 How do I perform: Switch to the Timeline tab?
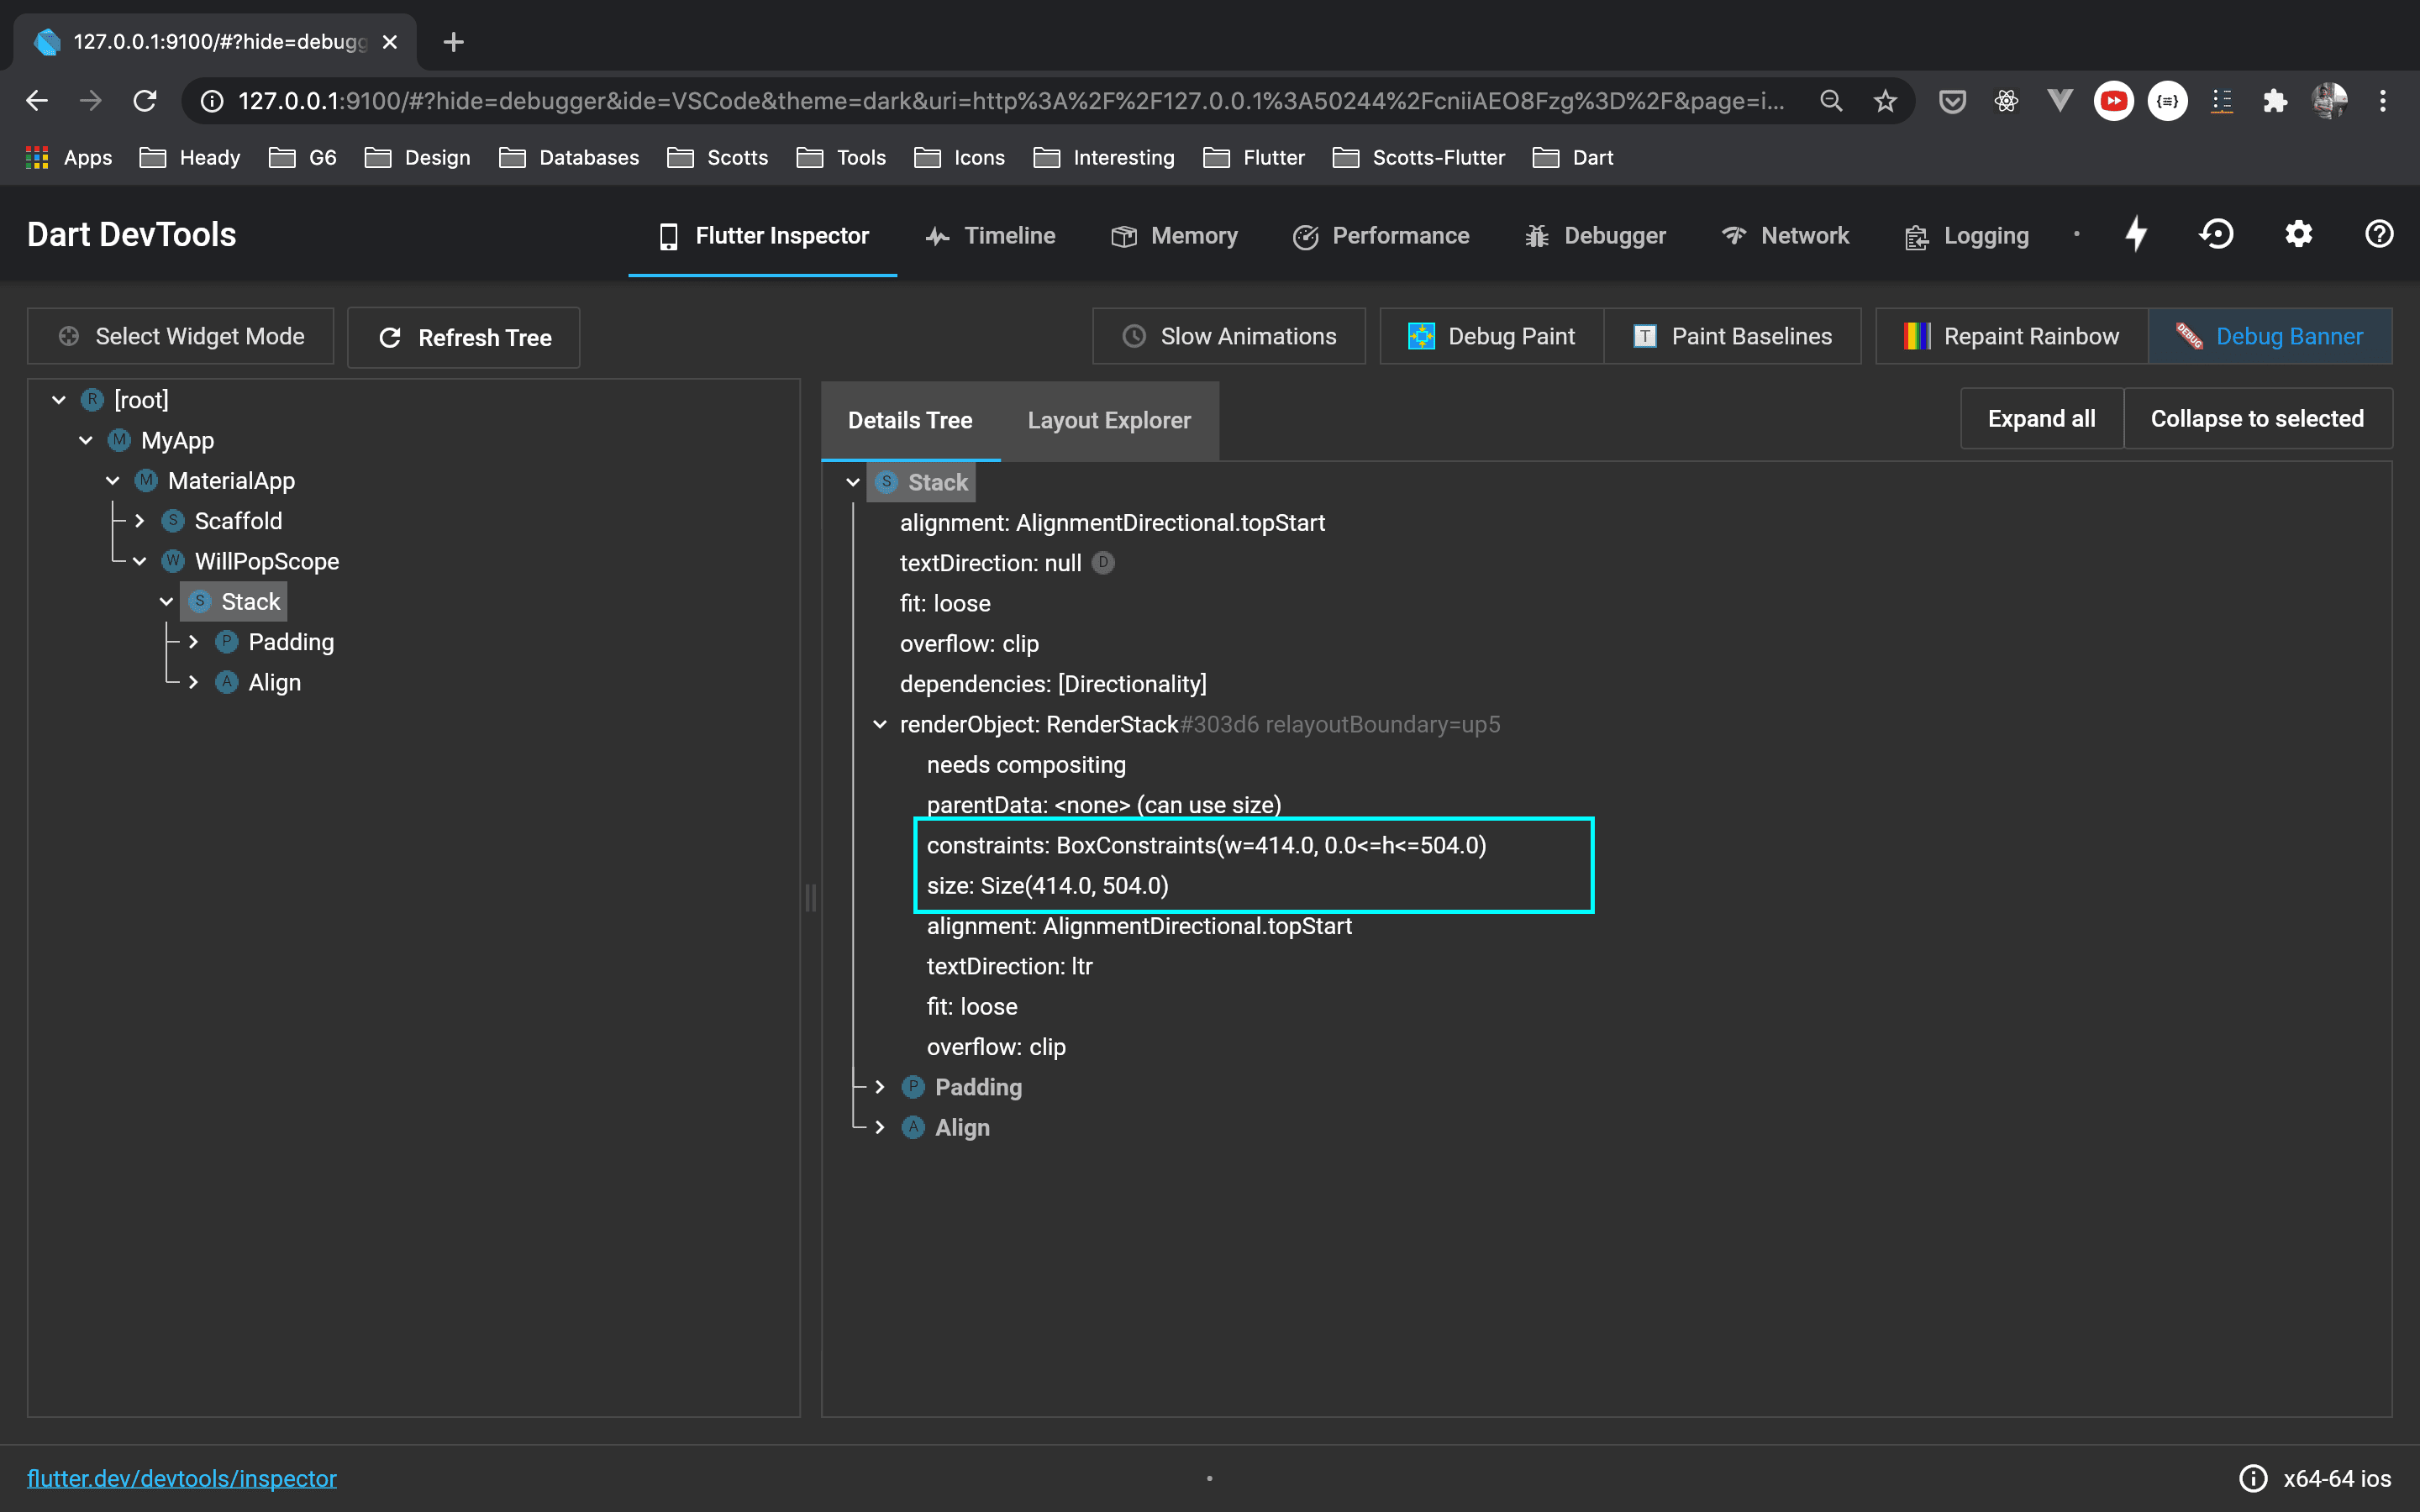tap(990, 235)
